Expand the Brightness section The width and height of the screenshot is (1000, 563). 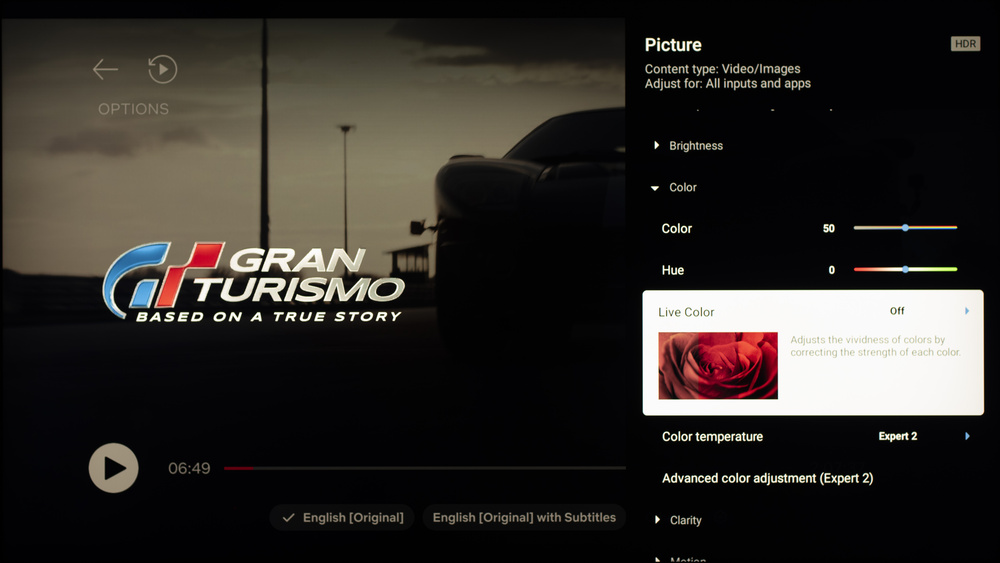click(x=695, y=146)
